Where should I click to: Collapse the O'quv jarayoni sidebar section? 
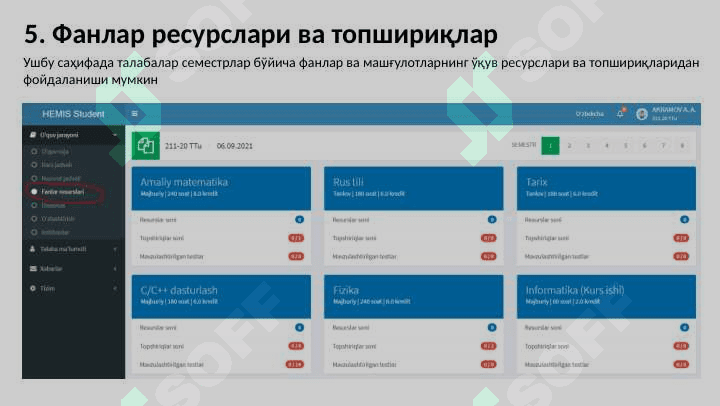tap(115, 134)
